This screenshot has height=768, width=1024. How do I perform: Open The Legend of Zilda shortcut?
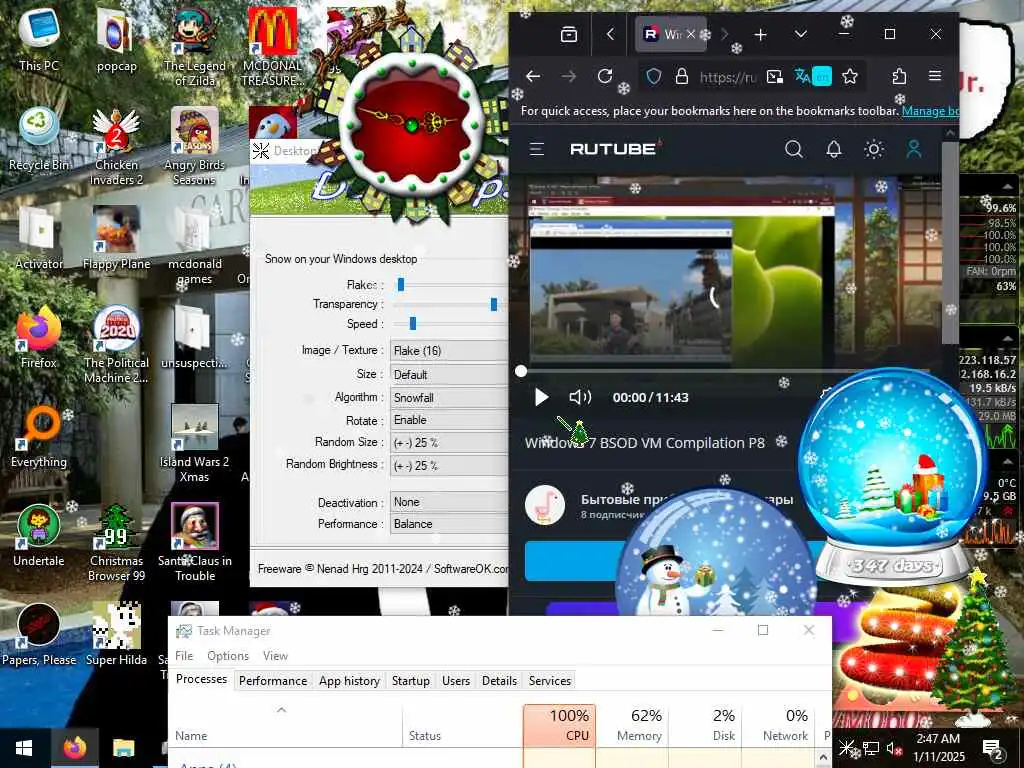pyautogui.click(x=194, y=48)
